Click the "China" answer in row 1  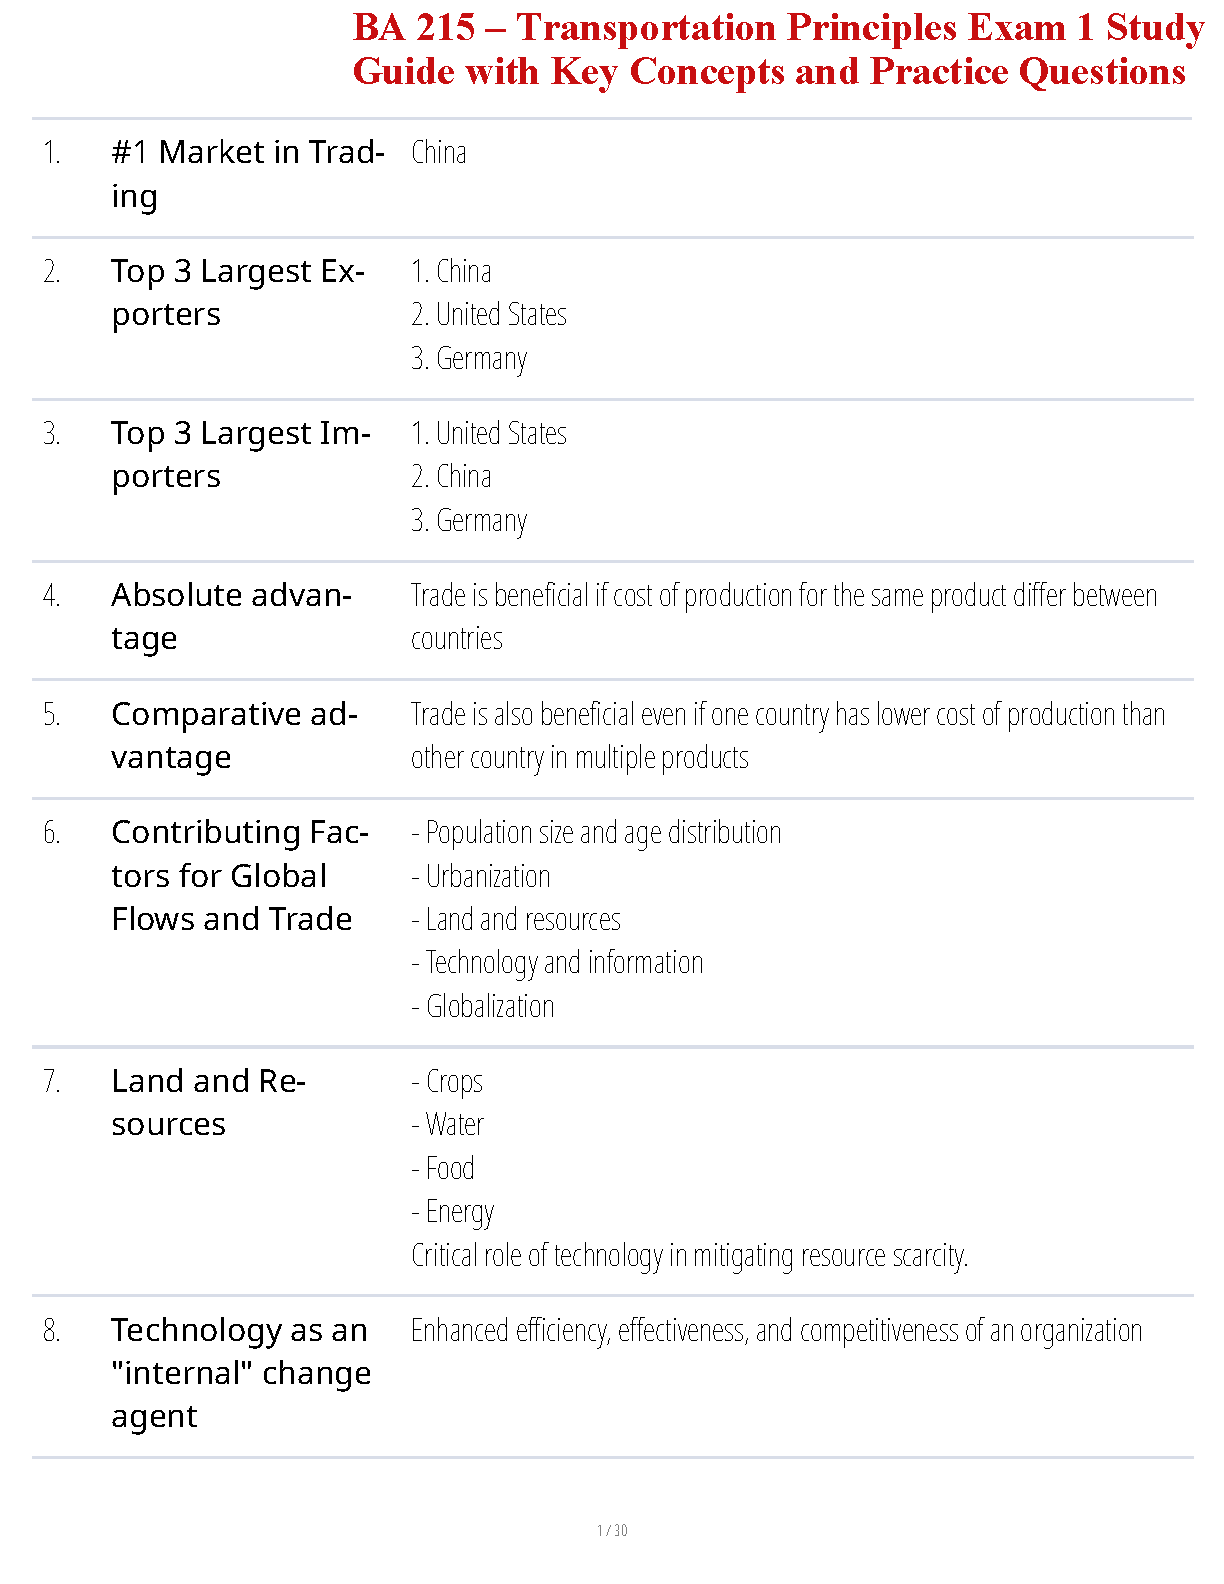439,153
